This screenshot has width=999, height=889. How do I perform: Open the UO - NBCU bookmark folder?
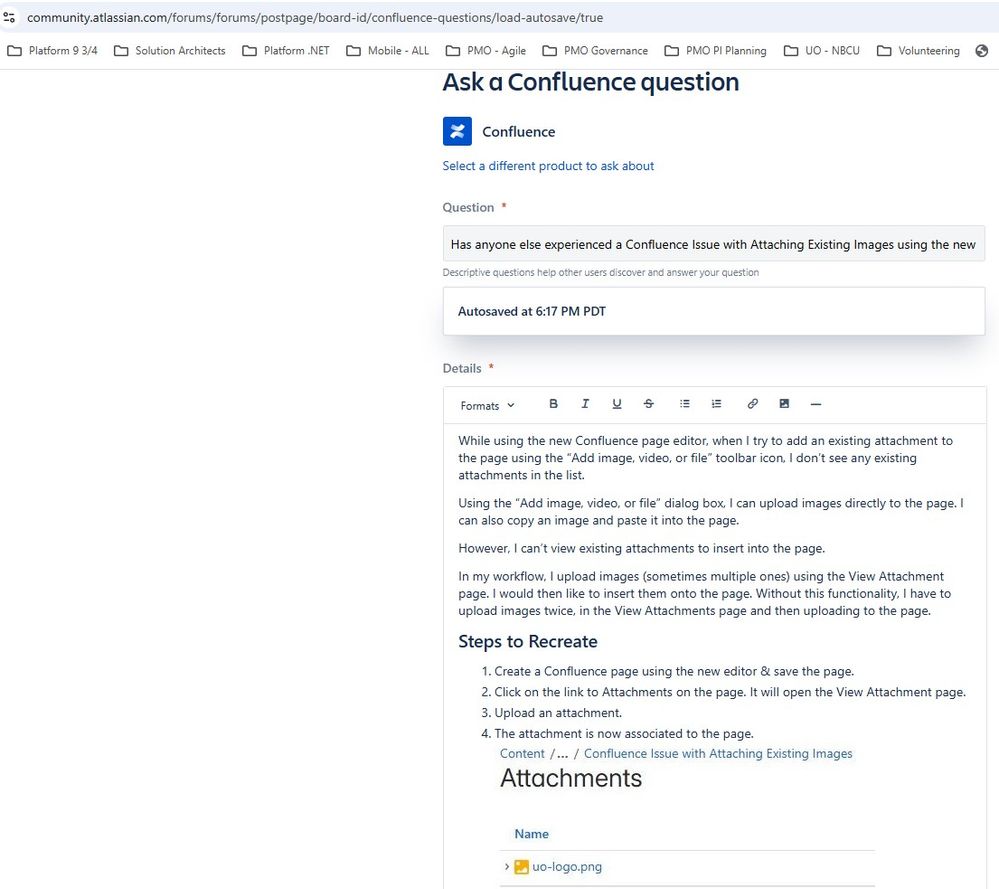822,51
